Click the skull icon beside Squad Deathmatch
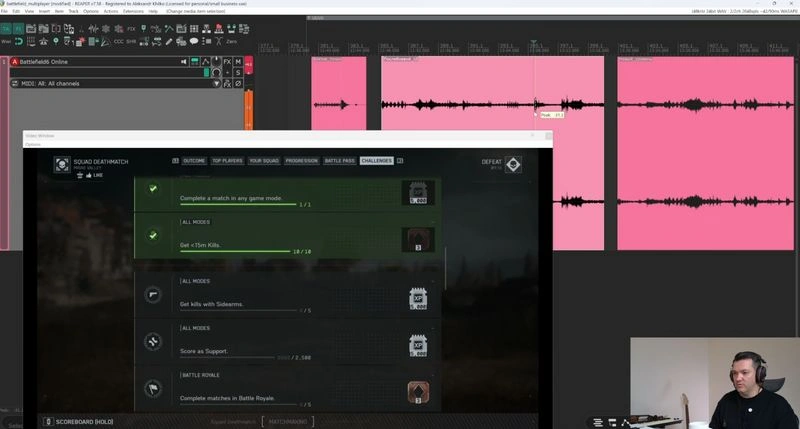The height and width of the screenshot is (429, 800). point(62,164)
